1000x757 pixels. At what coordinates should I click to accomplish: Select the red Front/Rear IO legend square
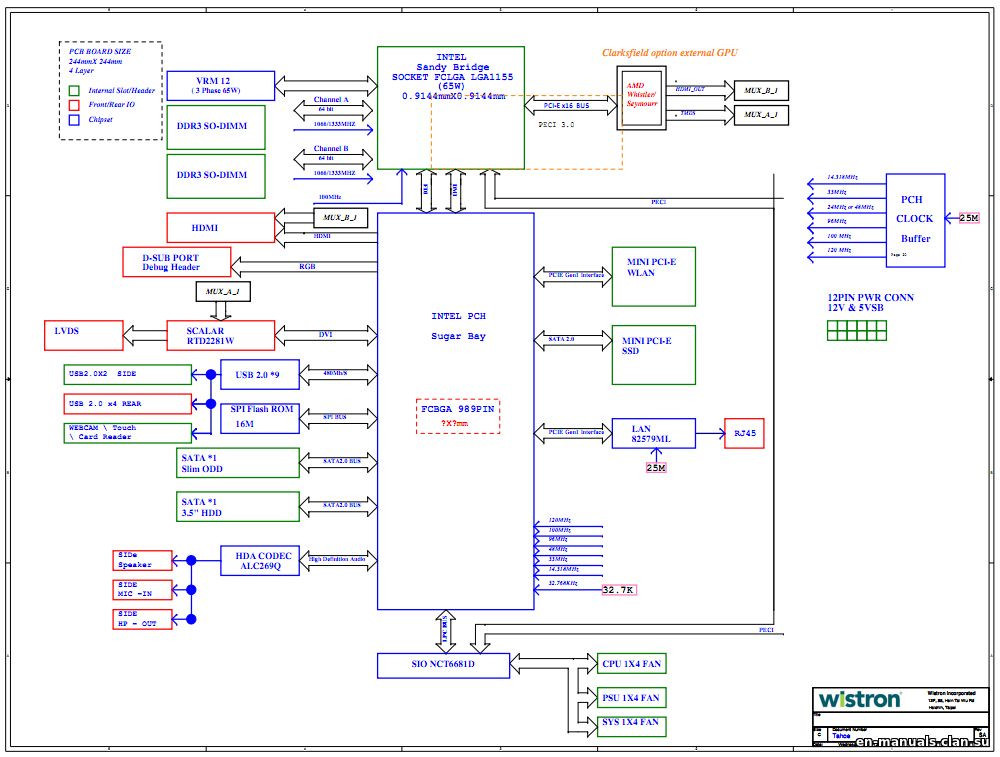pos(74,105)
